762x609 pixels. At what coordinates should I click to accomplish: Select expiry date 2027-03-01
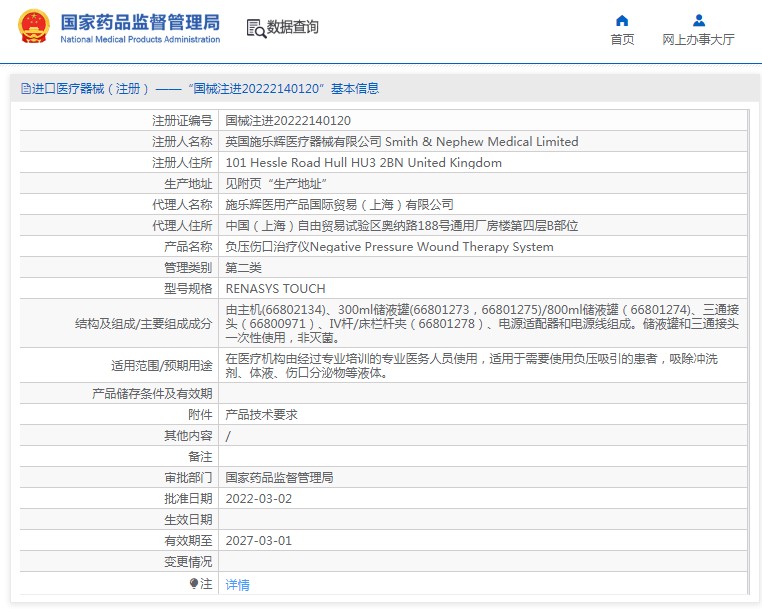pyautogui.click(x=259, y=541)
